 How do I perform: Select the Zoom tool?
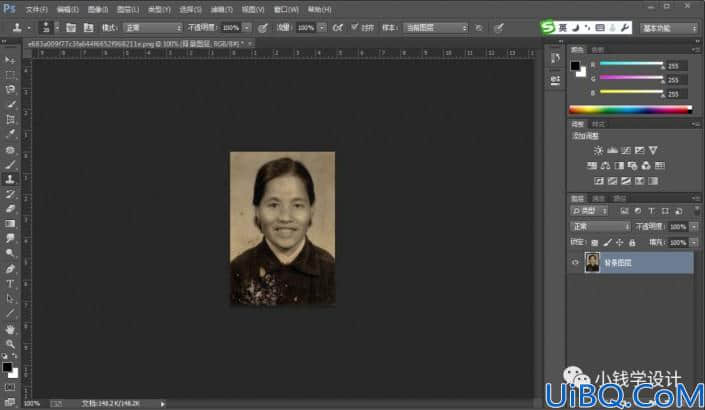(10, 344)
